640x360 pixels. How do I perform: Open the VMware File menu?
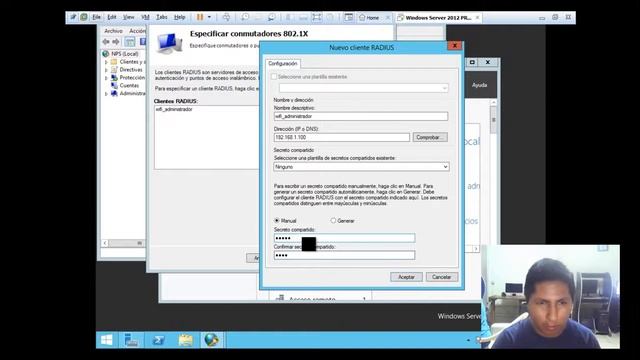[x=96, y=17]
